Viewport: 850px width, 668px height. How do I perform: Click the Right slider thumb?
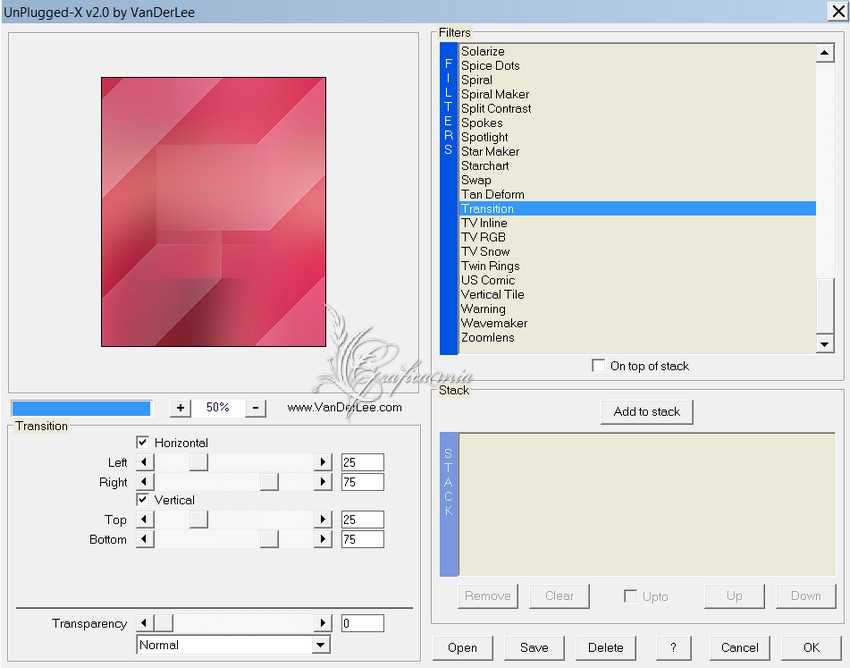pos(269,481)
